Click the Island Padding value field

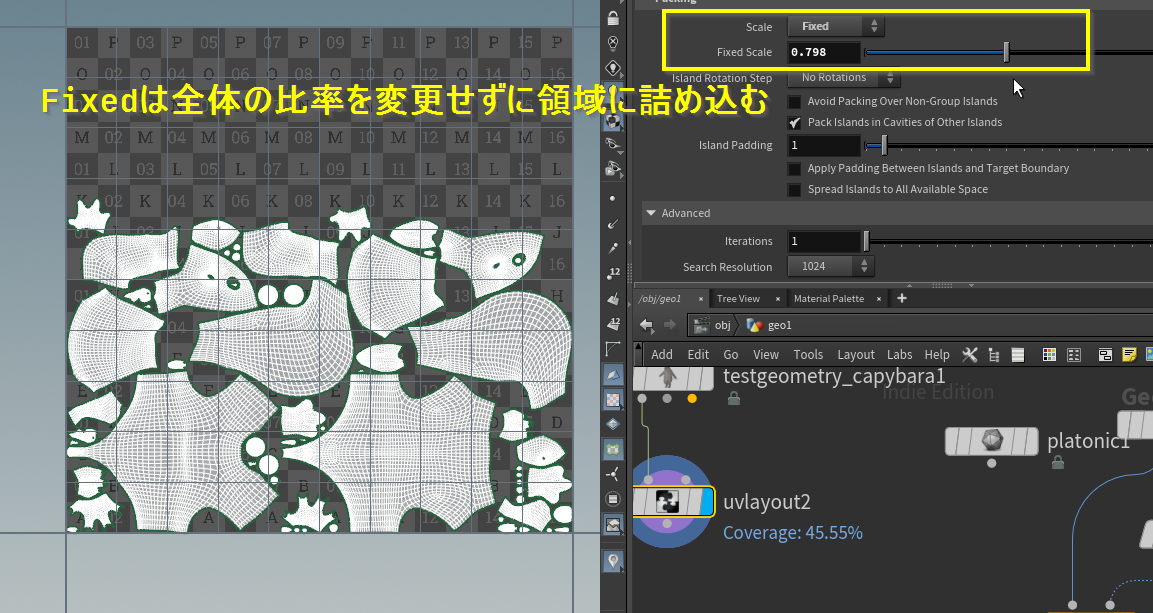pyautogui.click(x=824, y=146)
